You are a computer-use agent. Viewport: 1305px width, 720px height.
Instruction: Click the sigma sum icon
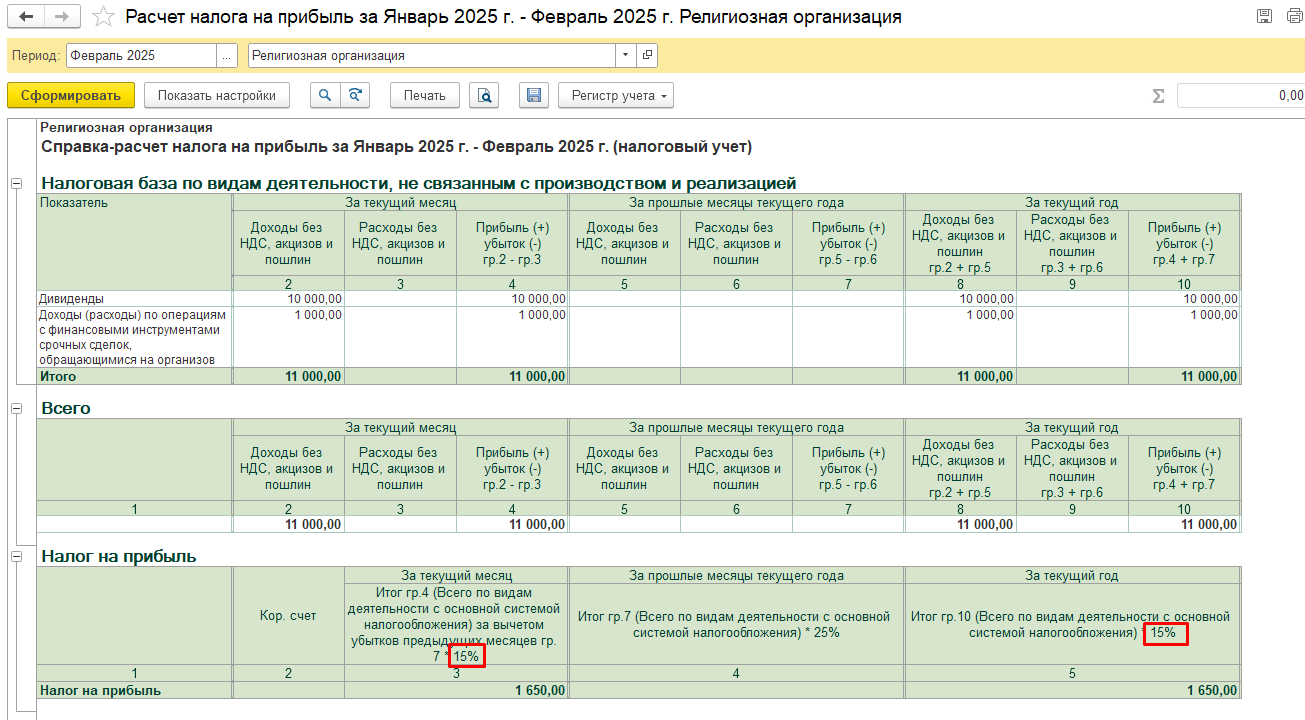pyautogui.click(x=1159, y=96)
